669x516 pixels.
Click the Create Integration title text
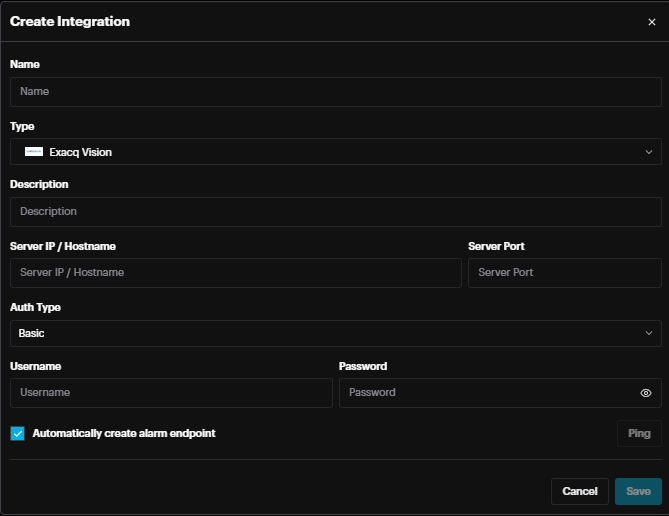tap(69, 21)
